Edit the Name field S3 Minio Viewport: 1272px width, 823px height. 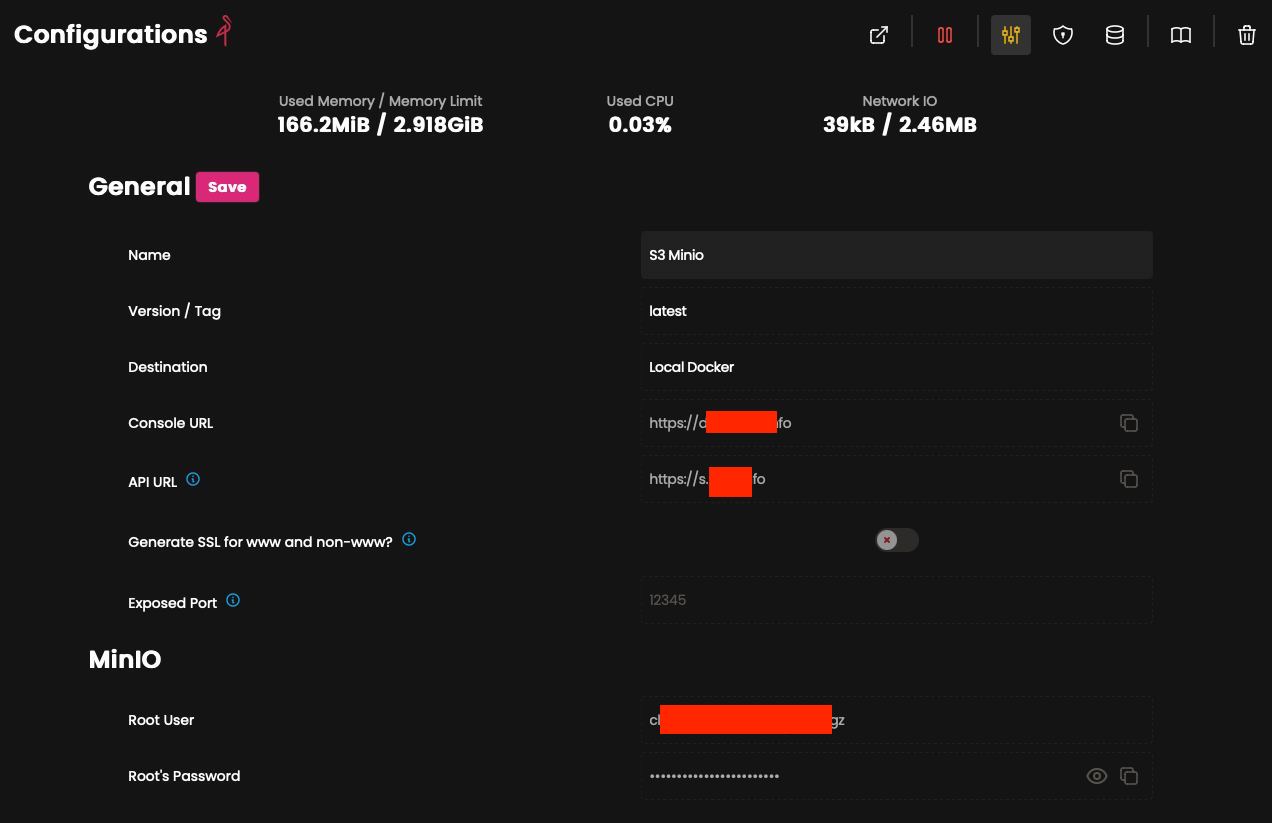click(897, 255)
